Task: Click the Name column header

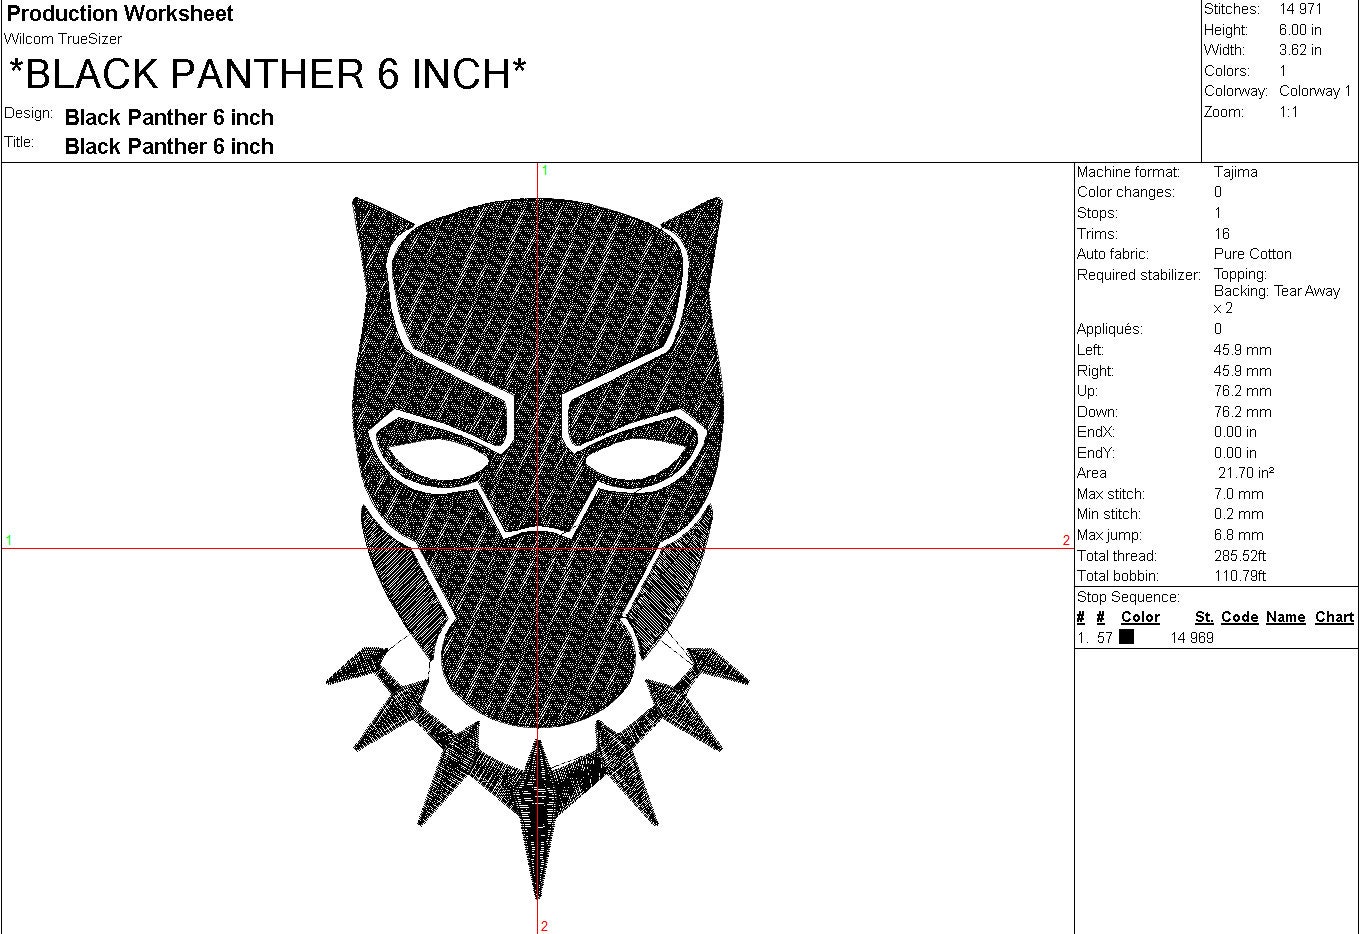Action: [1286, 617]
